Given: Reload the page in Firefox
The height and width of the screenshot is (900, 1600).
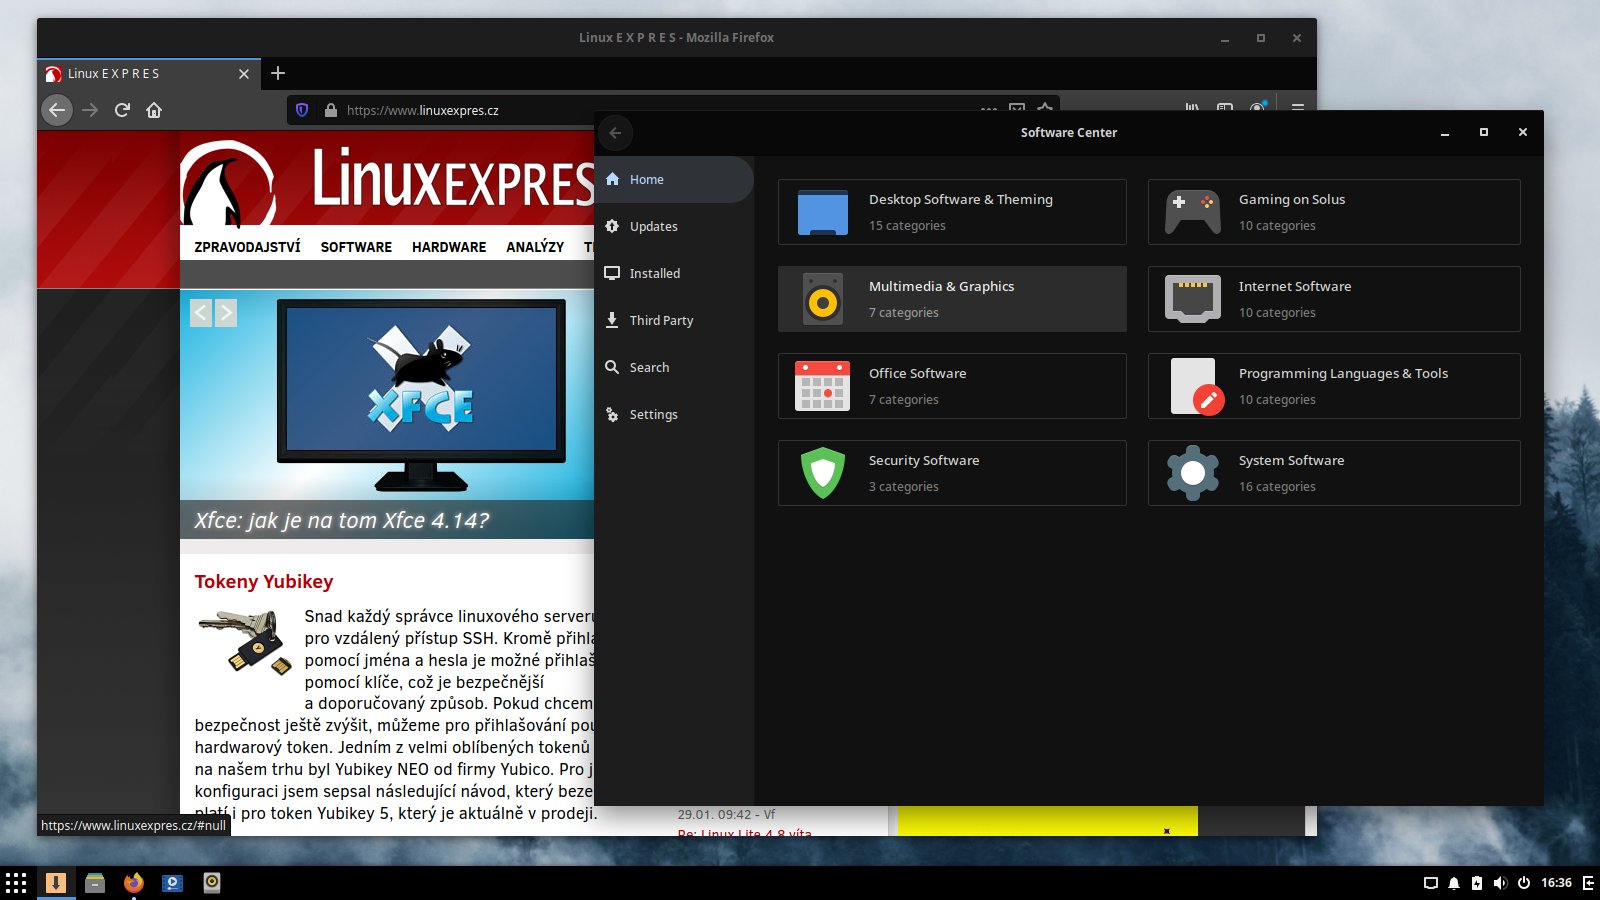Looking at the screenshot, I should pyautogui.click(x=122, y=110).
